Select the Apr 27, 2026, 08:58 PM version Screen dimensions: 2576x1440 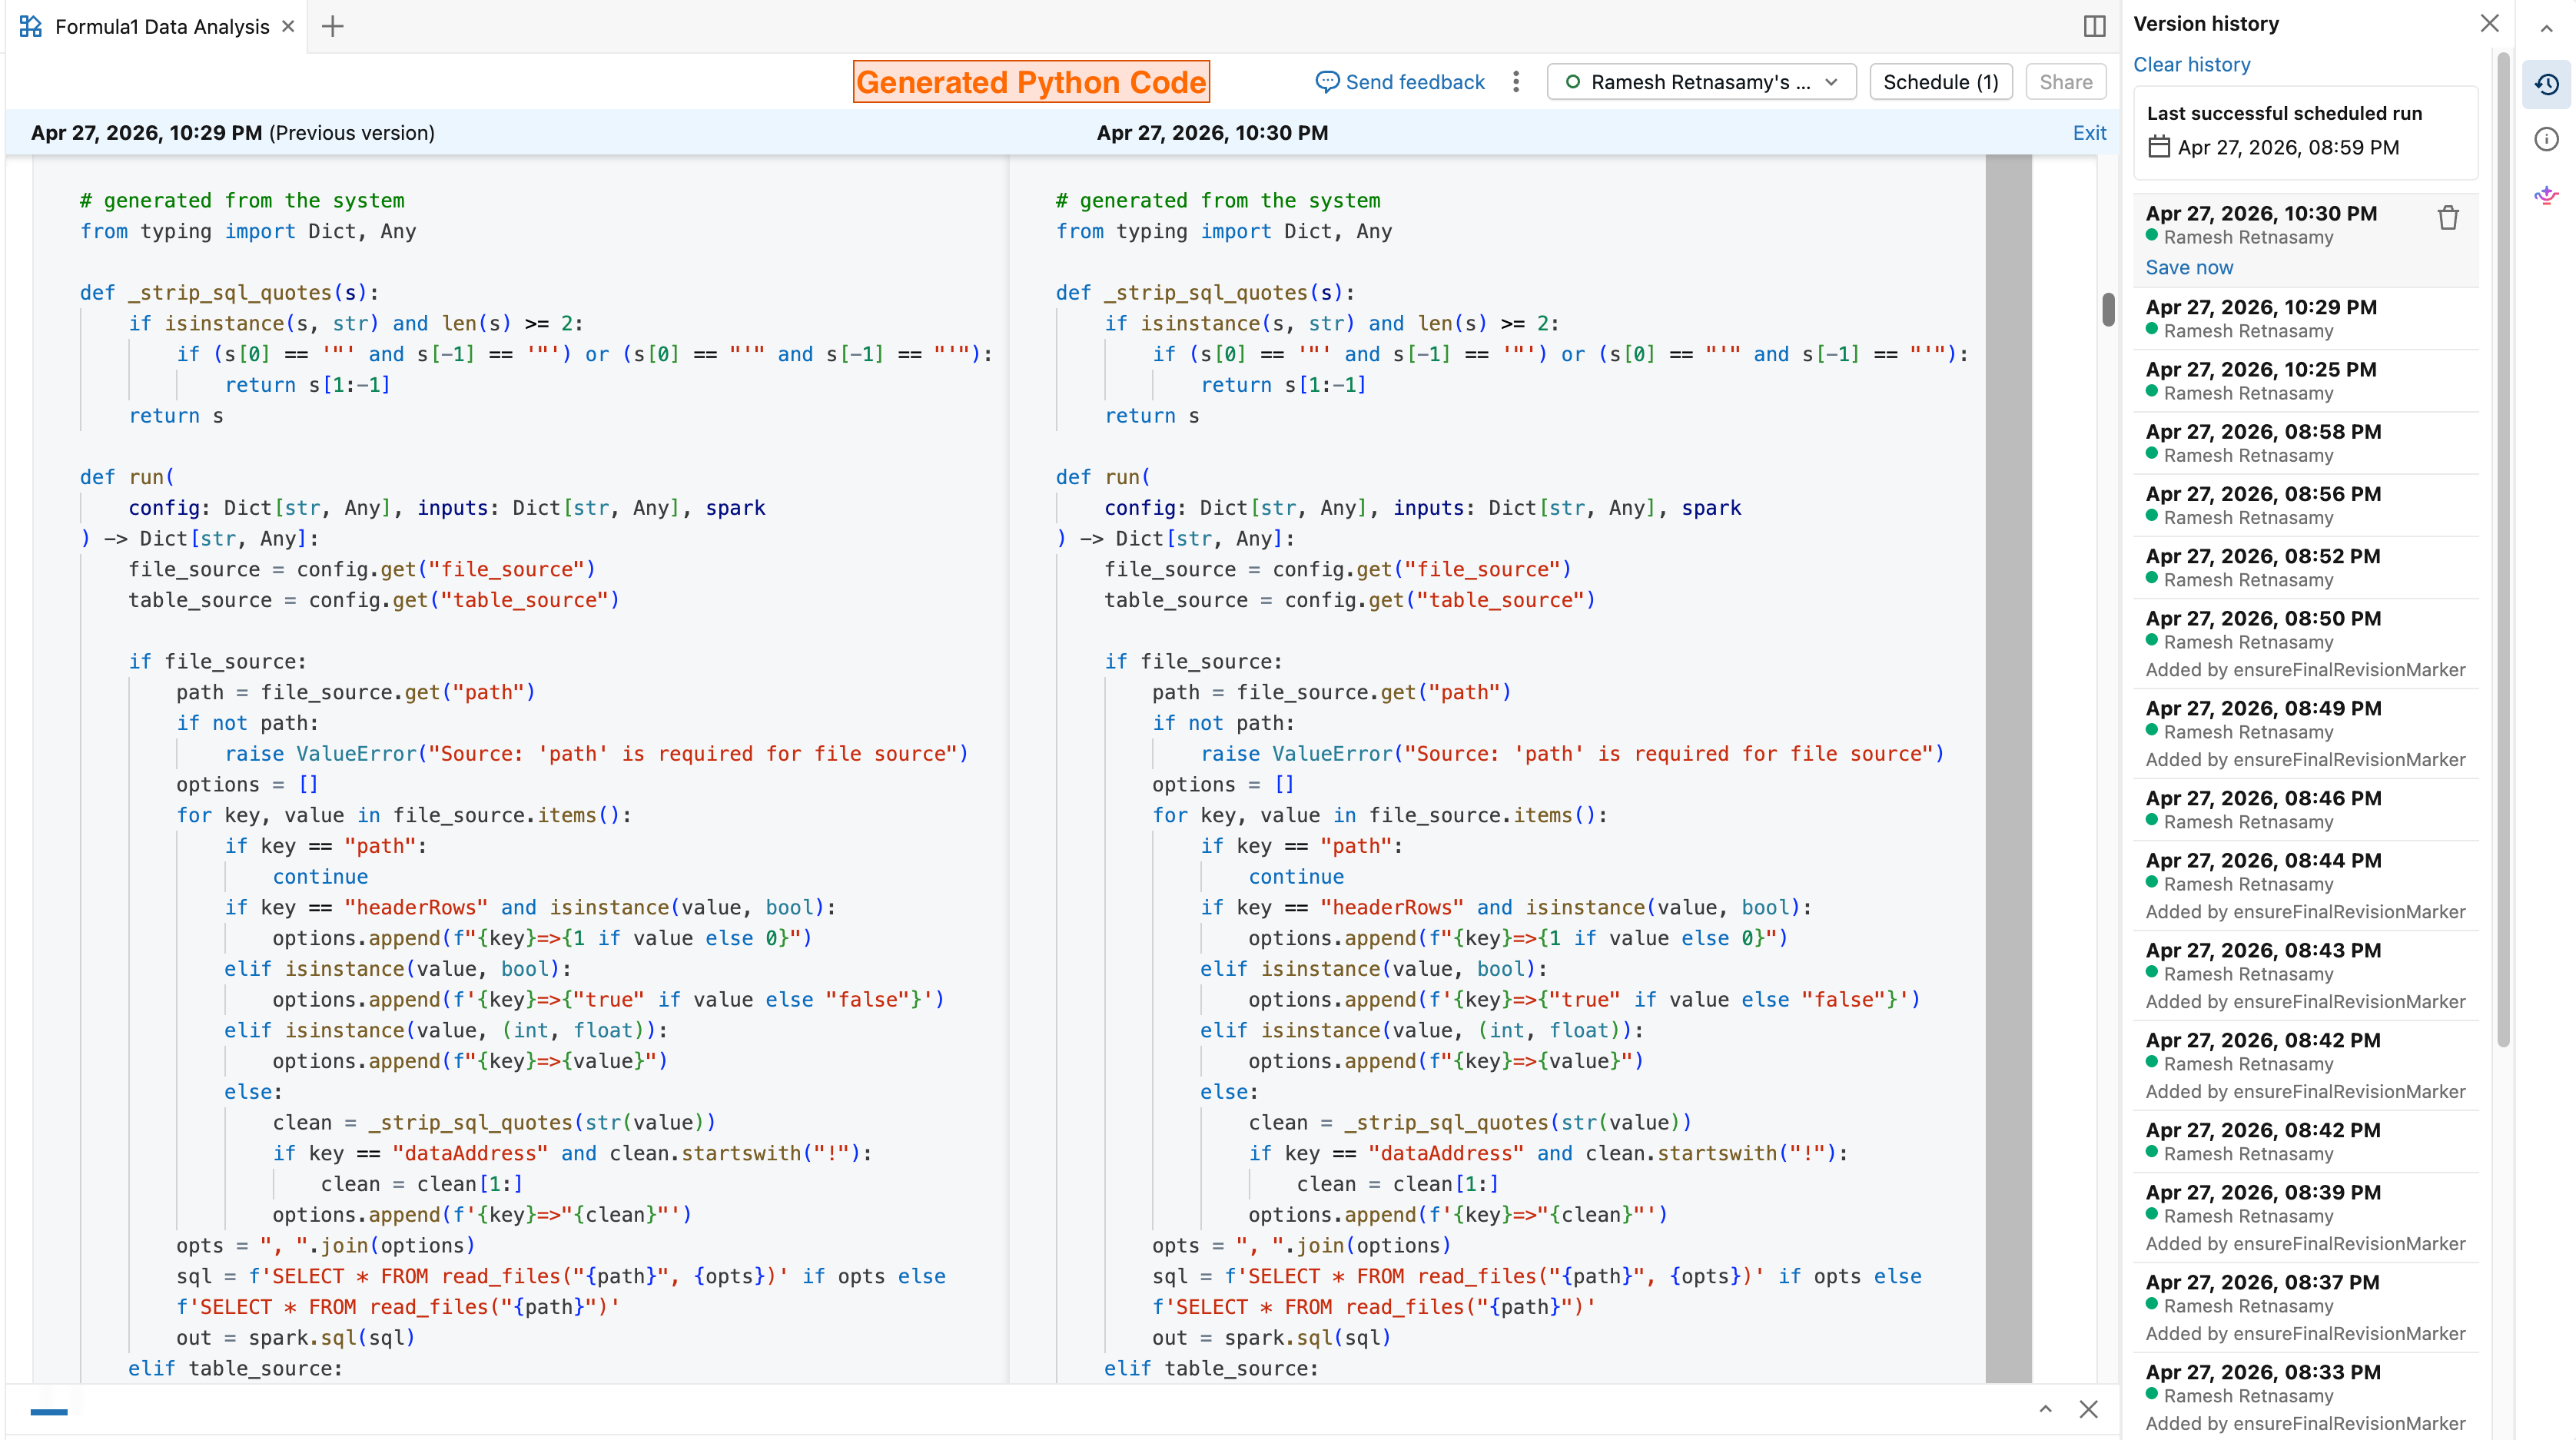(x=2305, y=443)
